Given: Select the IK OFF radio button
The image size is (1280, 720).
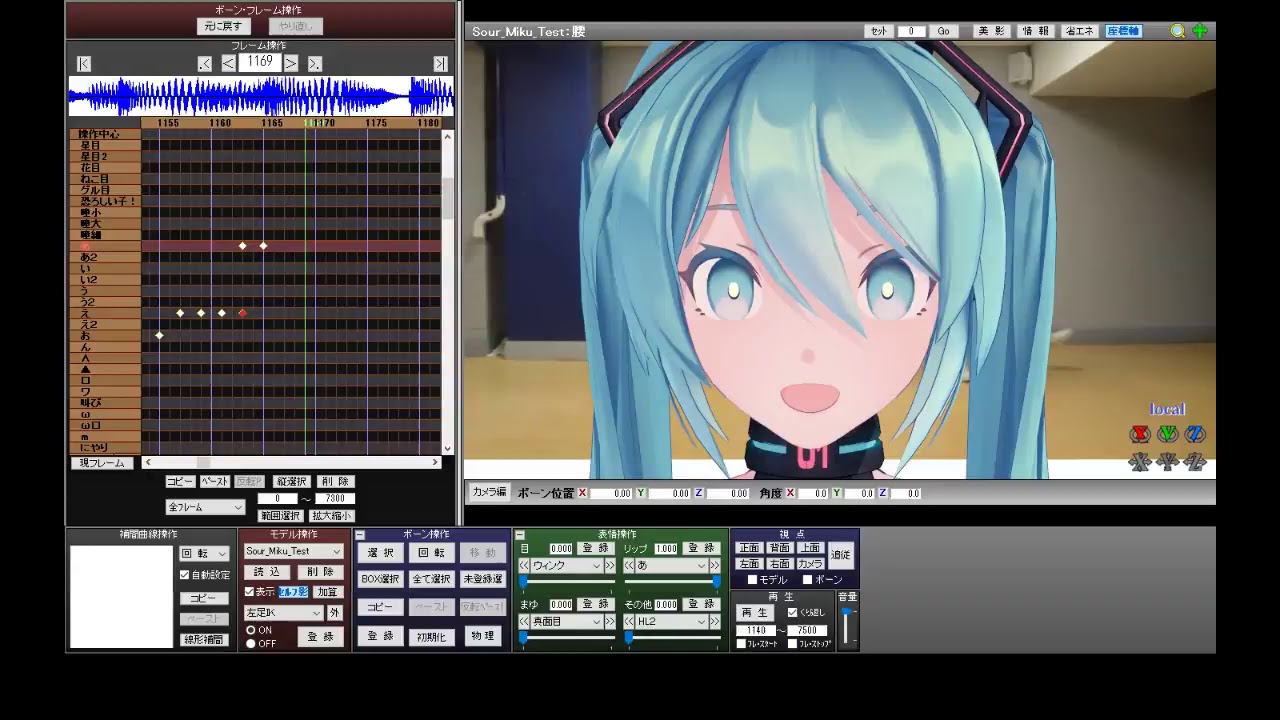Looking at the screenshot, I should pyautogui.click(x=251, y=644).
